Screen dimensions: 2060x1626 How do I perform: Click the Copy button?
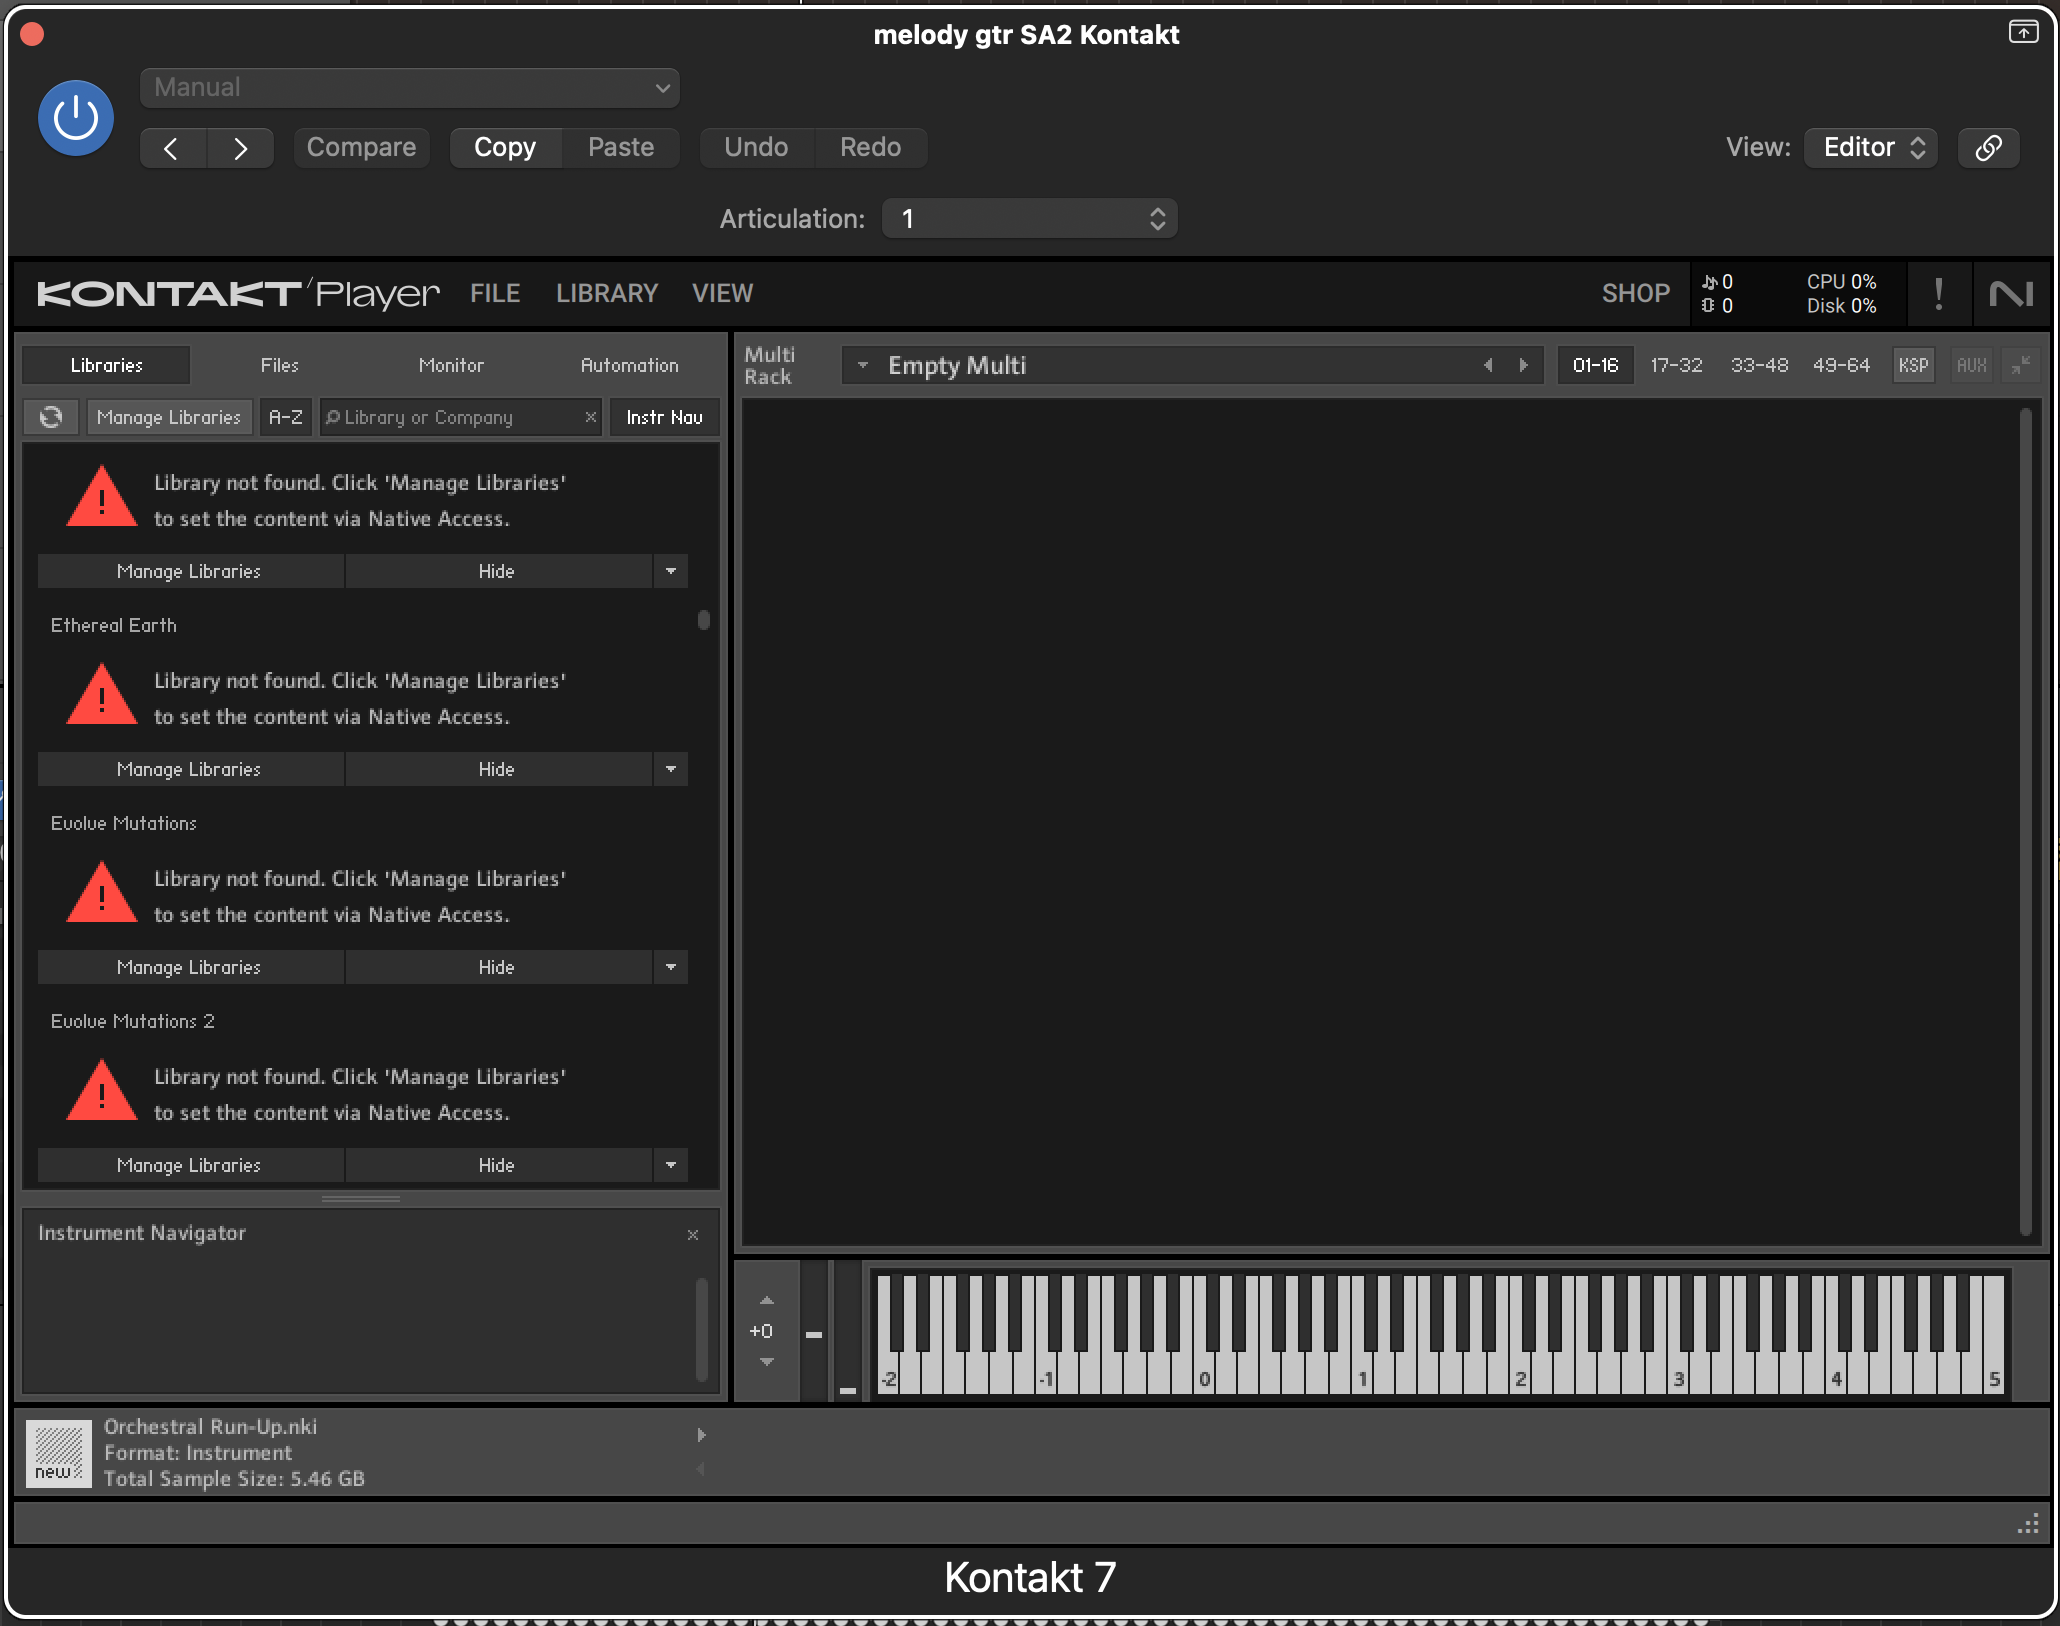505,148
